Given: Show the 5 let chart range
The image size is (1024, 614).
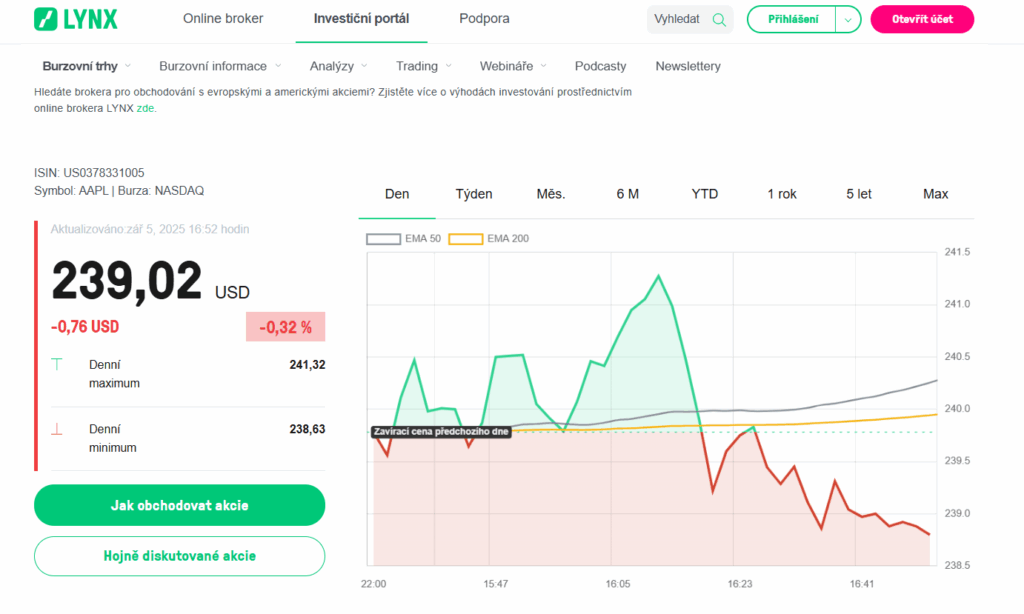Looking at the screenshot, I should (858, 194).
